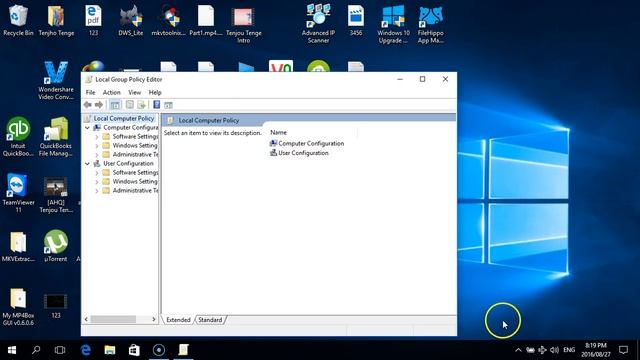Select Tenjho Tenge folder on desktop
640x360 pixels.
pos(56,20)
